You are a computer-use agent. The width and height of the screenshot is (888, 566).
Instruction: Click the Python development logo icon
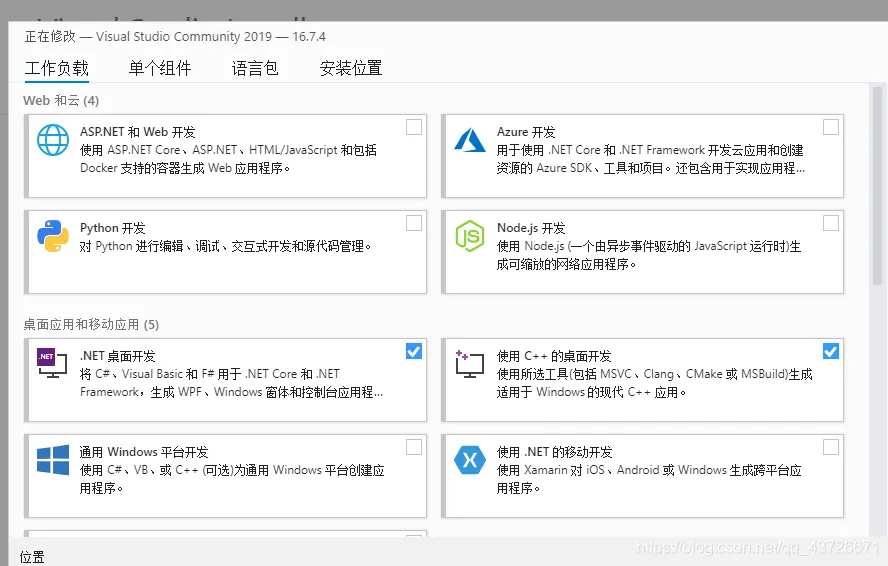tap(53, 236)
